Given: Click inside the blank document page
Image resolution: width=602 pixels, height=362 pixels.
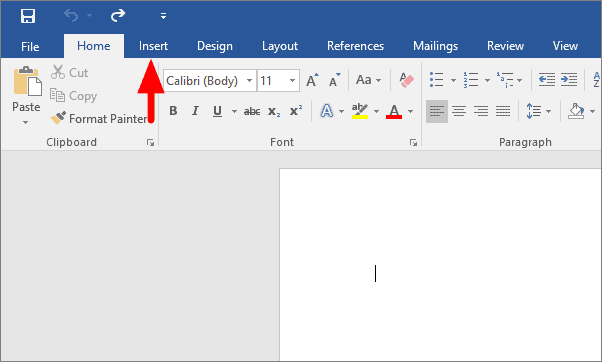Looking at the screenshot, I should [440, 265].
